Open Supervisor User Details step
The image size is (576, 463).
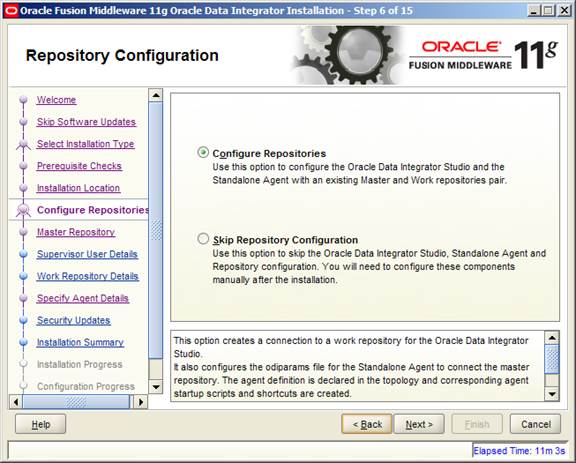(87, 254)
